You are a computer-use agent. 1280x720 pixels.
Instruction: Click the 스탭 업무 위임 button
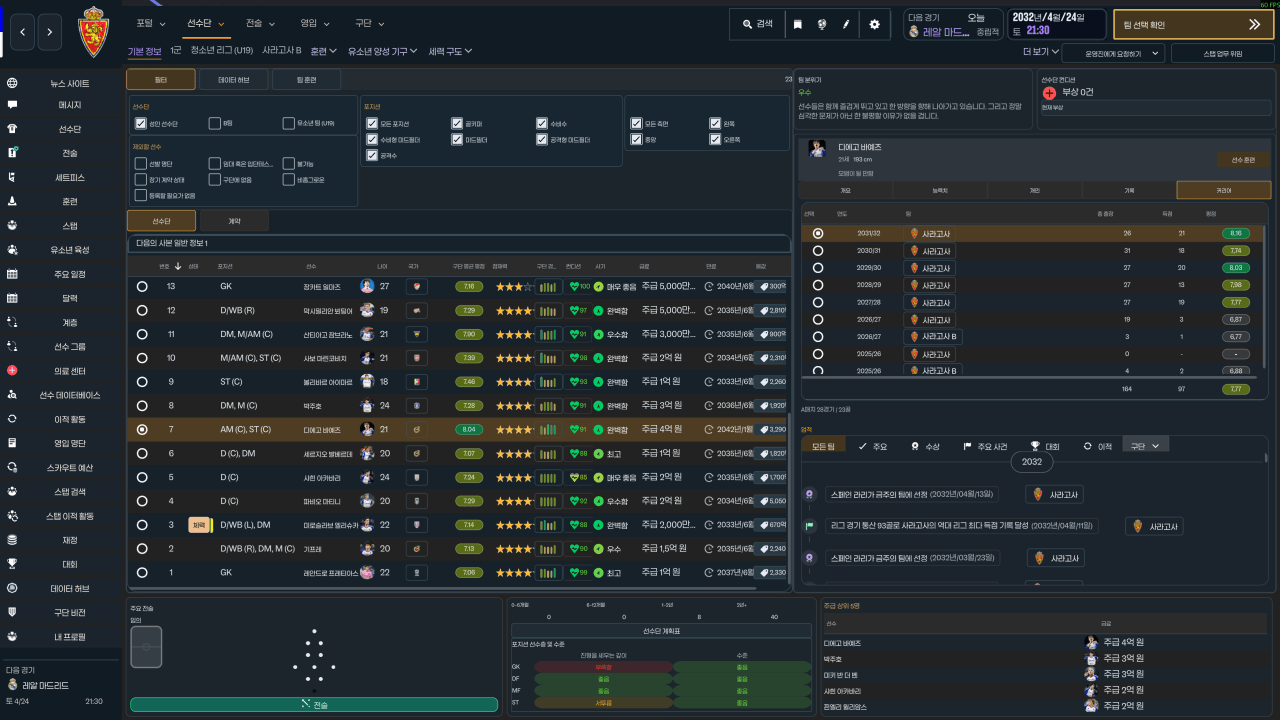pos(1222,53)
